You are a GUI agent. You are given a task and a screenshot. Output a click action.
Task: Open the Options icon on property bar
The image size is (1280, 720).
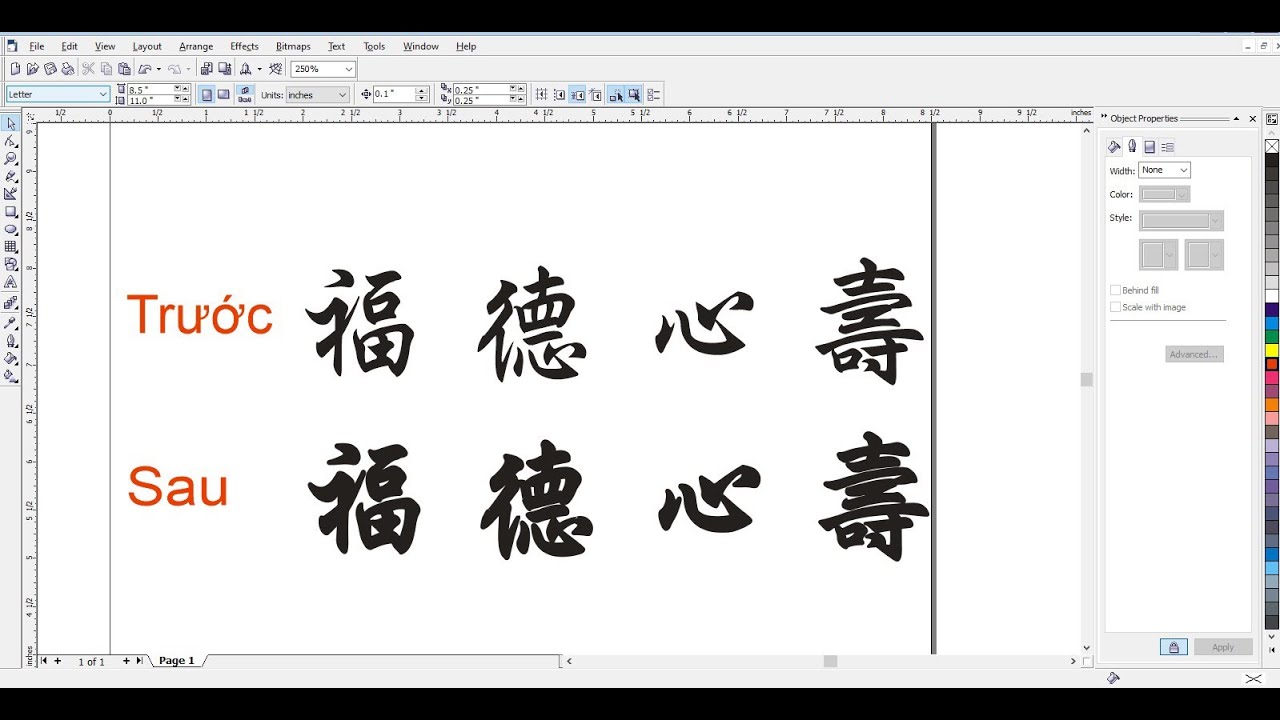654,95
